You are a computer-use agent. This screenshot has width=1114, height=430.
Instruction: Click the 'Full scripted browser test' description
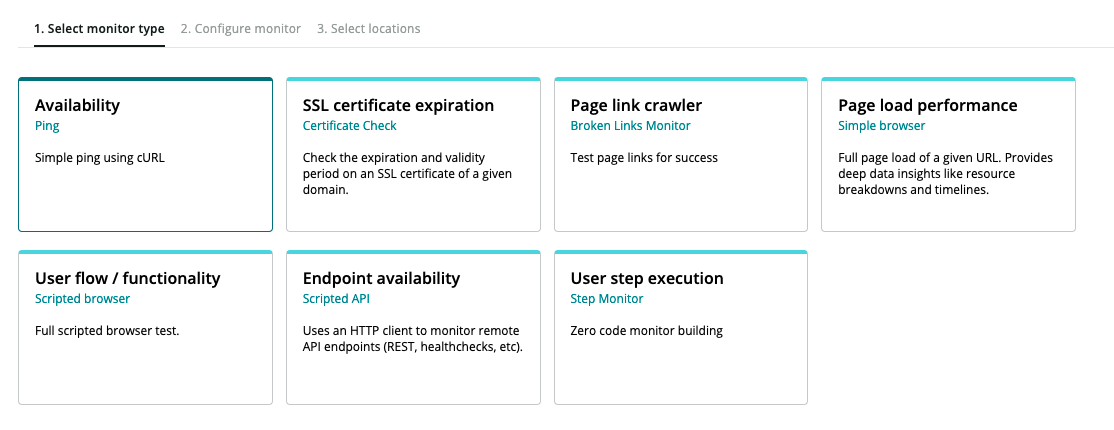(x=107, y=330)
